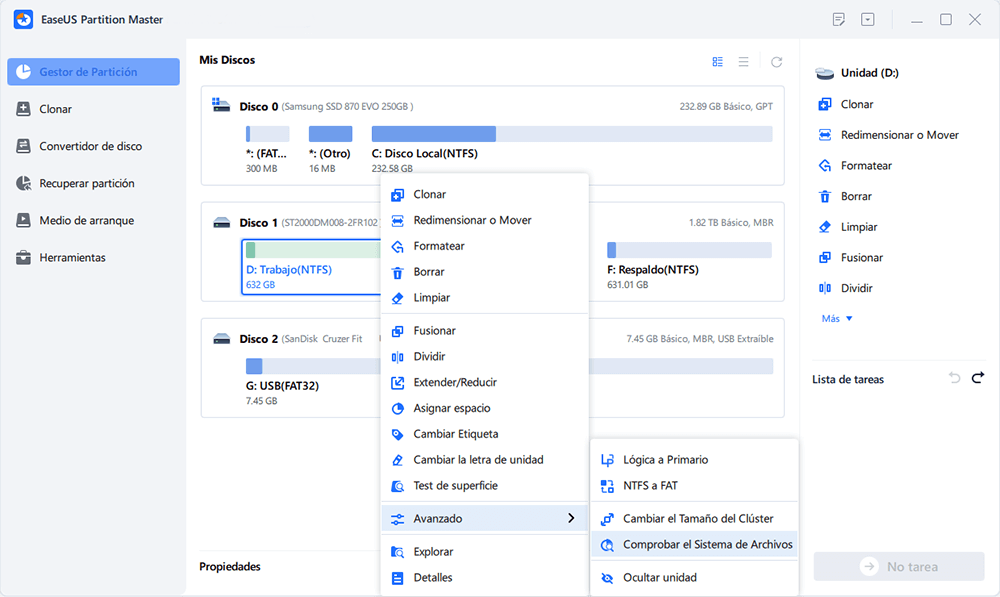Click the Disco 1 drive icon
The height and width of the screenshot is (597, 1000).
[221, 223]
